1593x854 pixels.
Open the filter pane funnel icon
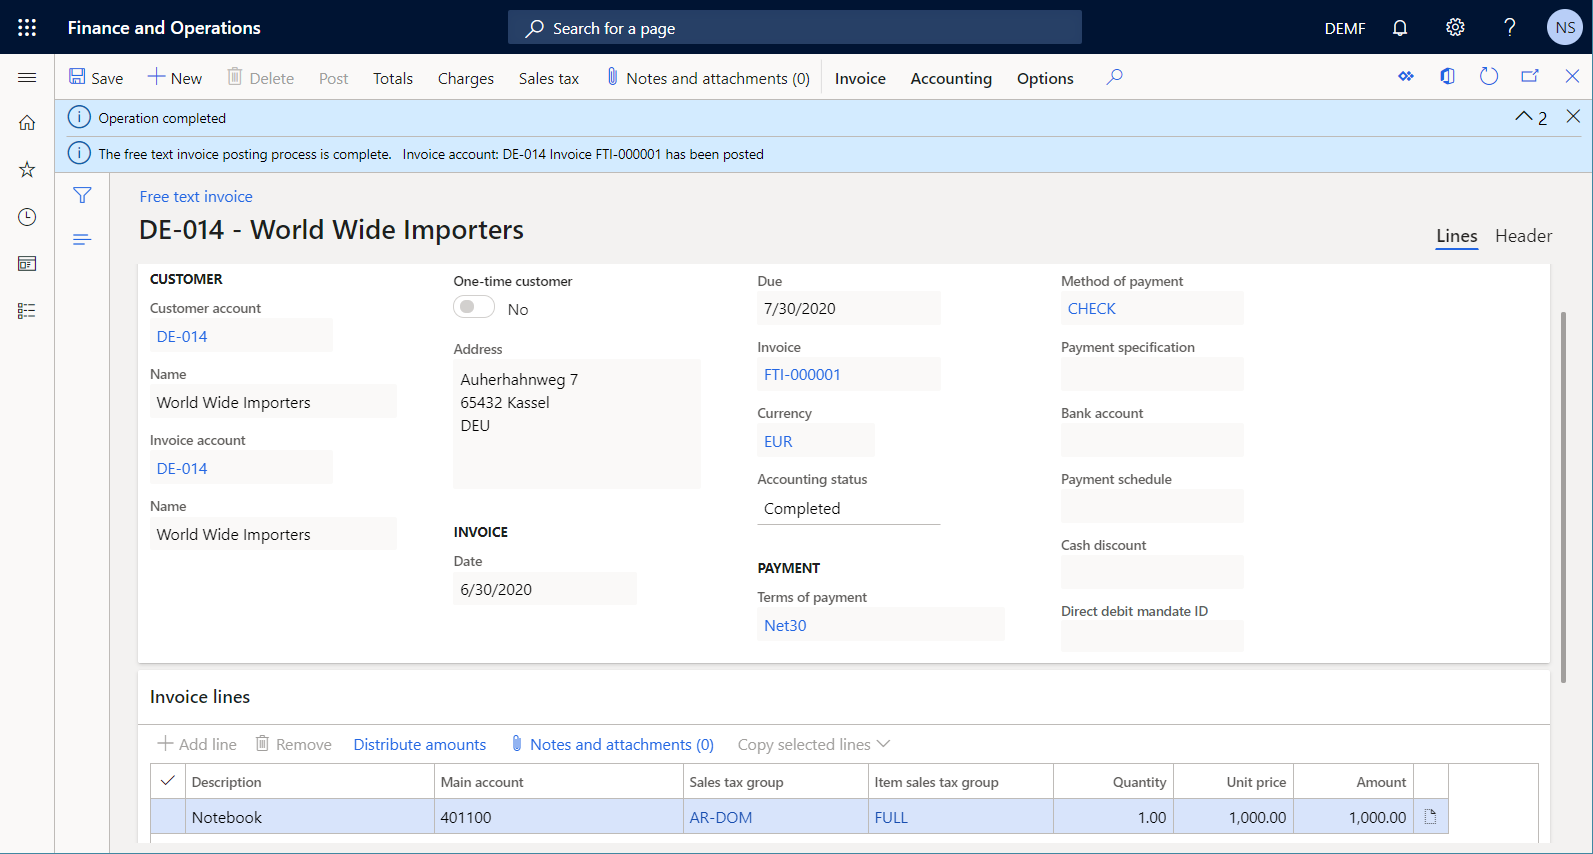coord(82,196)
